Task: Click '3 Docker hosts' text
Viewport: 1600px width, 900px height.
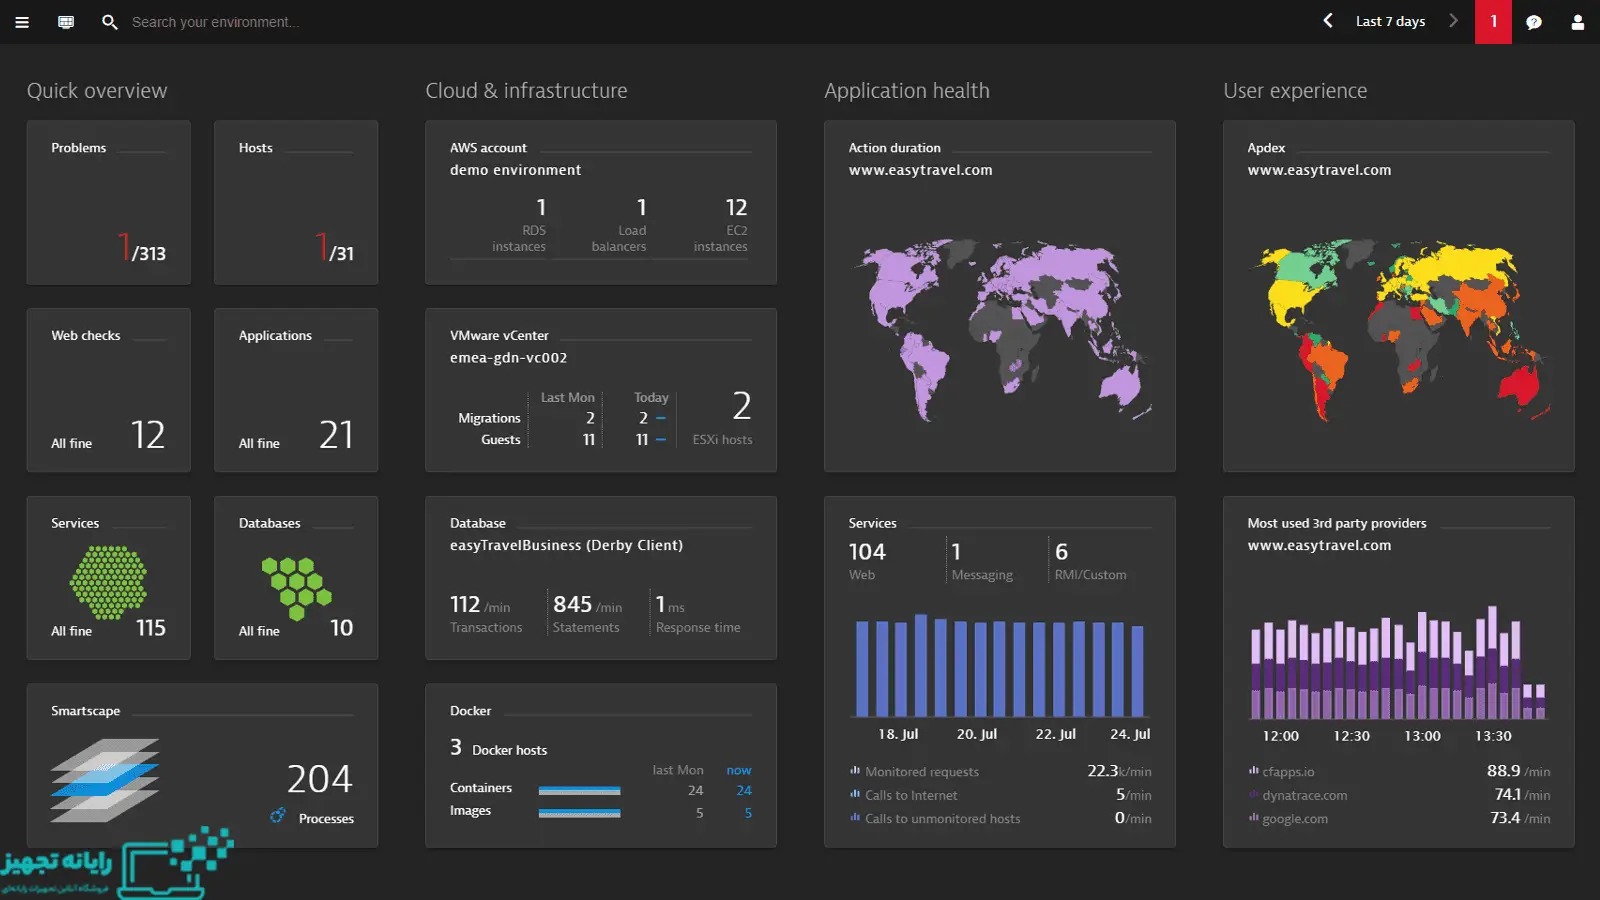Action: (x=498, y=748)
